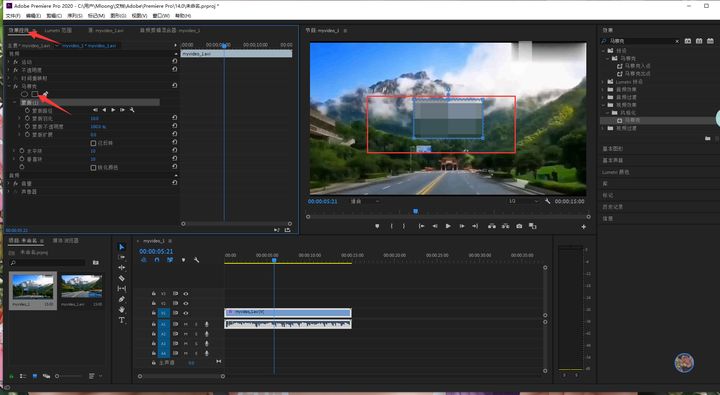Image resolution: width=720 pixels, height=395 pixels.
Task: Switch to the audio clip mixer tab
Action: point(170,30)
